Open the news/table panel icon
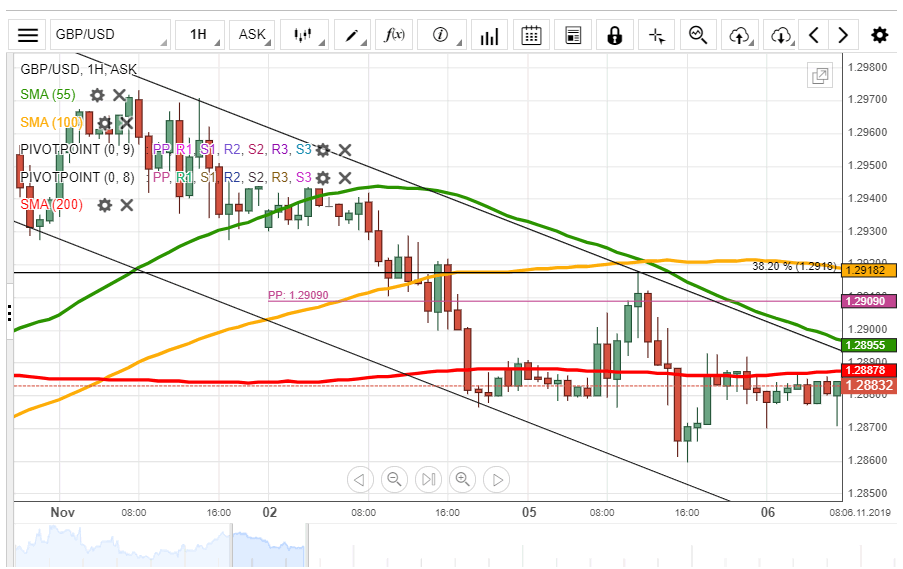Image resolution: width=903 pixels, height=569 pixels. pyautogui.click(x=573, y=35)
